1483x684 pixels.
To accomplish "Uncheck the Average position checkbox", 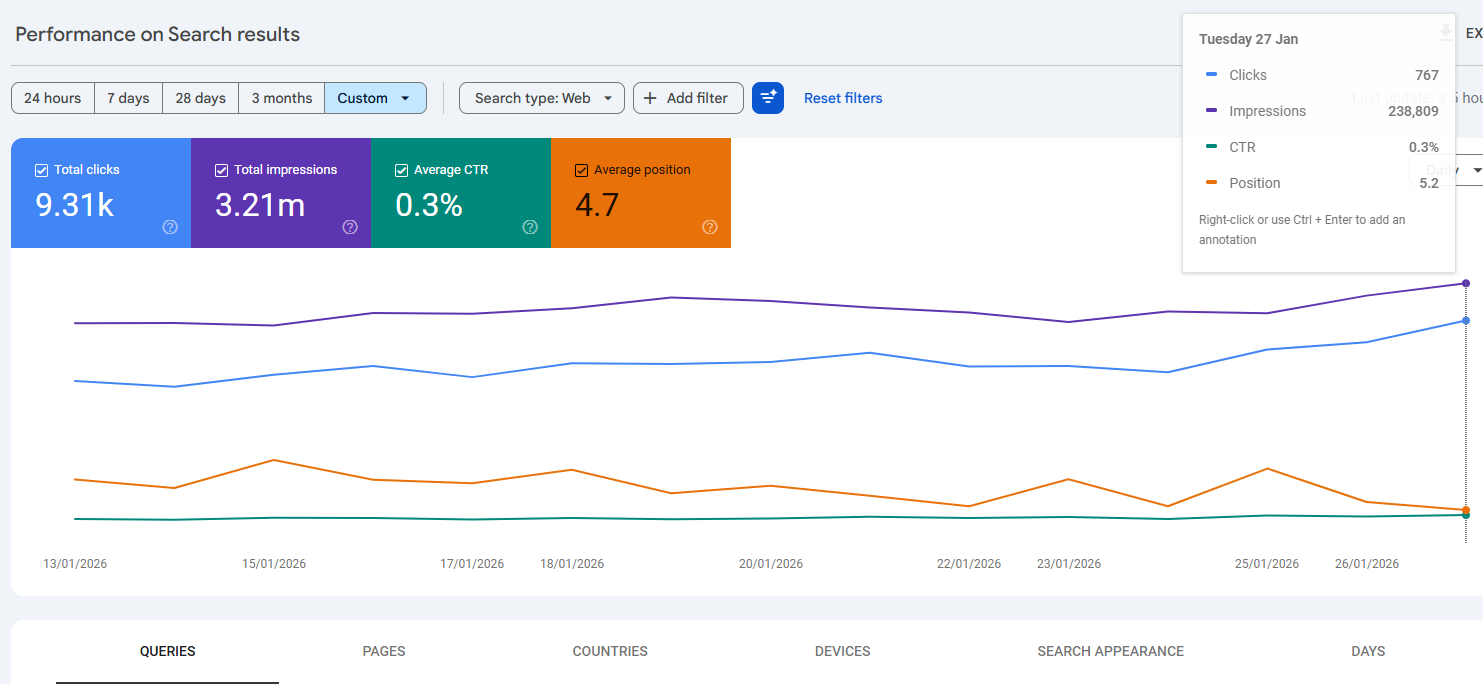I will pos(581,170).
